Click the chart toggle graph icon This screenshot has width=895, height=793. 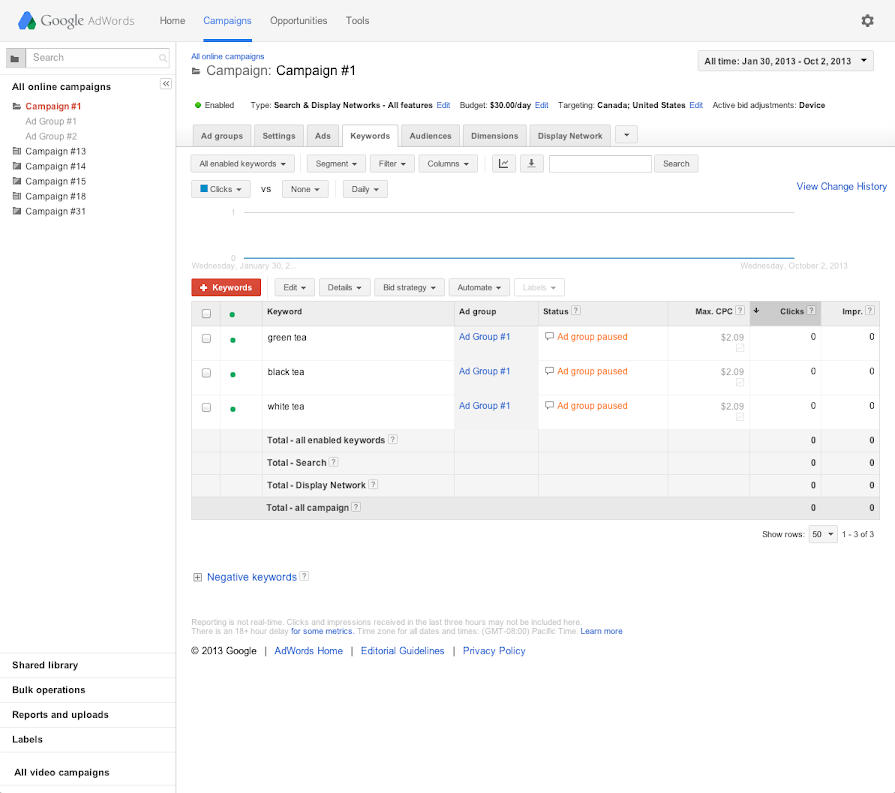tap(503, 164)
